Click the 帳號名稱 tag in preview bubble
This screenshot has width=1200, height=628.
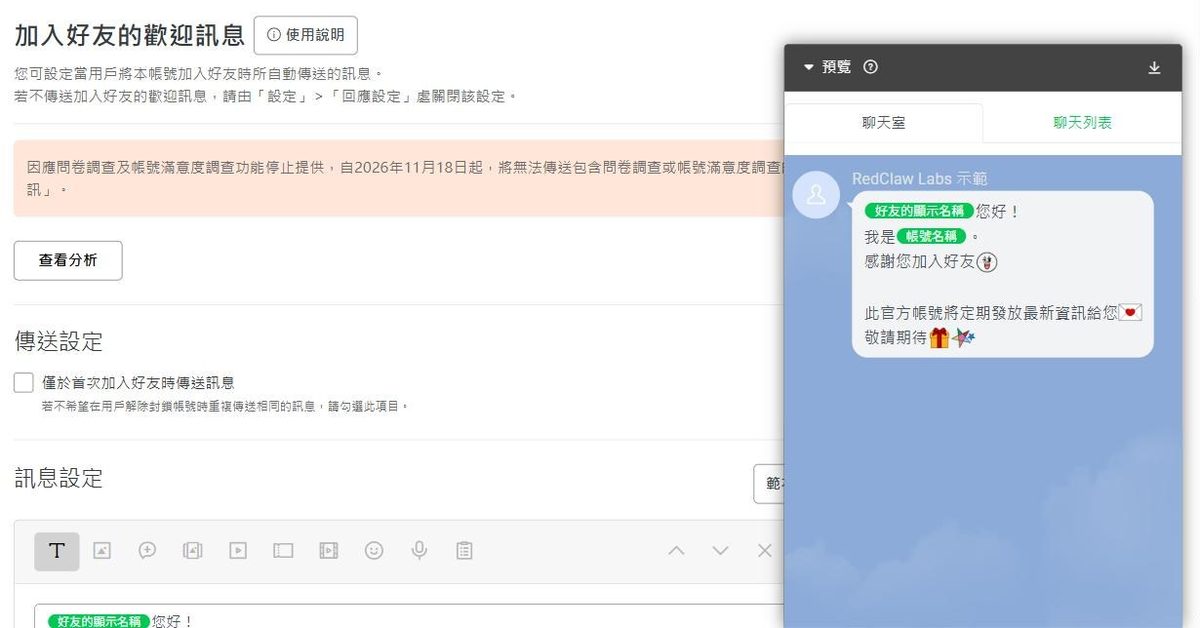932,236
